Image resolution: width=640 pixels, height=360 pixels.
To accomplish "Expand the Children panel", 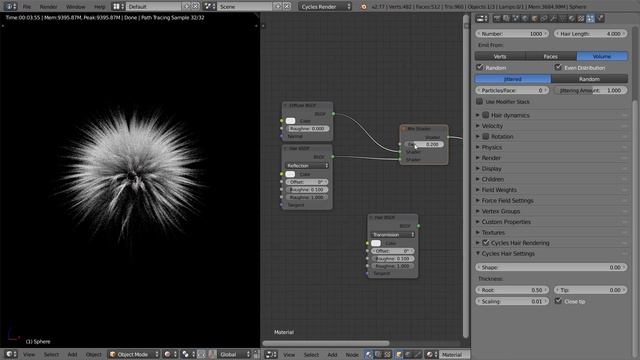I will [x=492, y=179].
